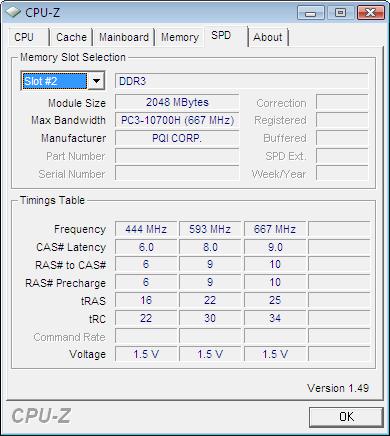
Task: Click the tRAS value 25
Action: (275, 300)
